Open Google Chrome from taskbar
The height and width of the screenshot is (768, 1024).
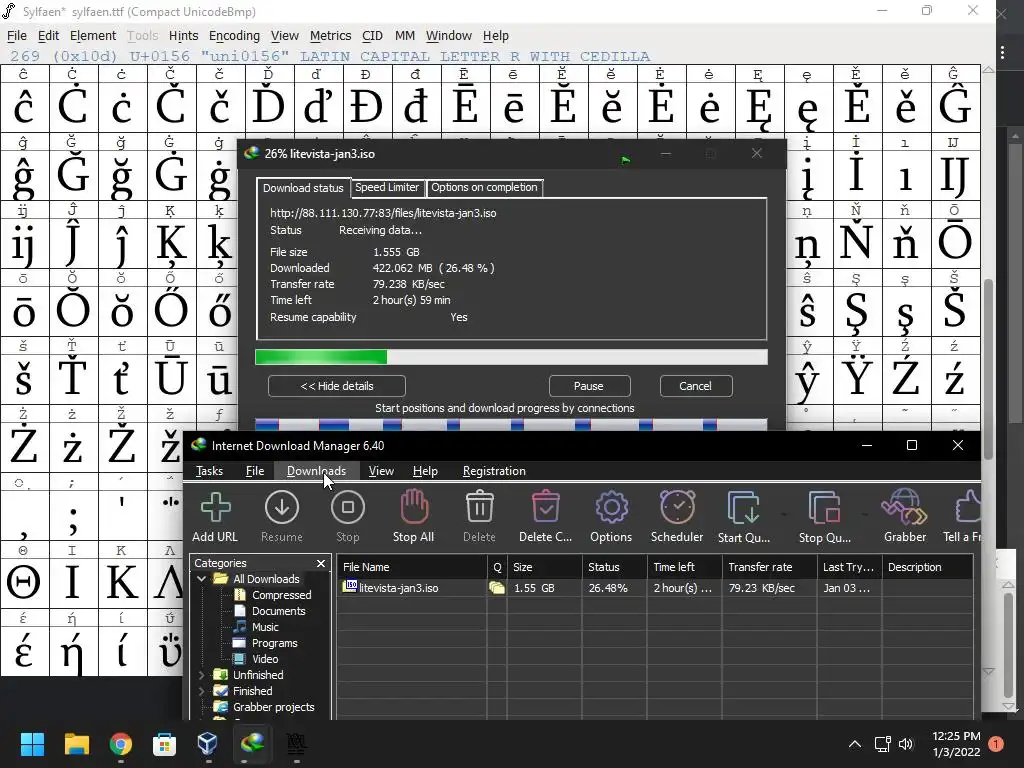tap(120, 744)
